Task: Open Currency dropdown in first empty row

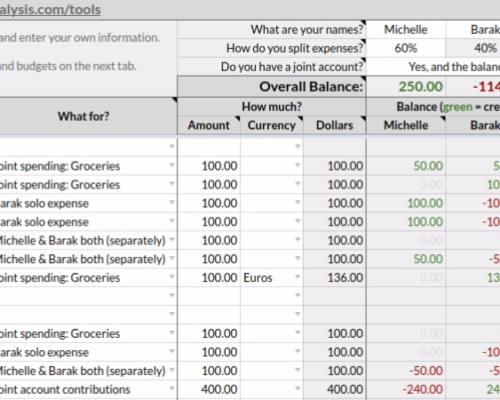Action: tap(298, 146)
